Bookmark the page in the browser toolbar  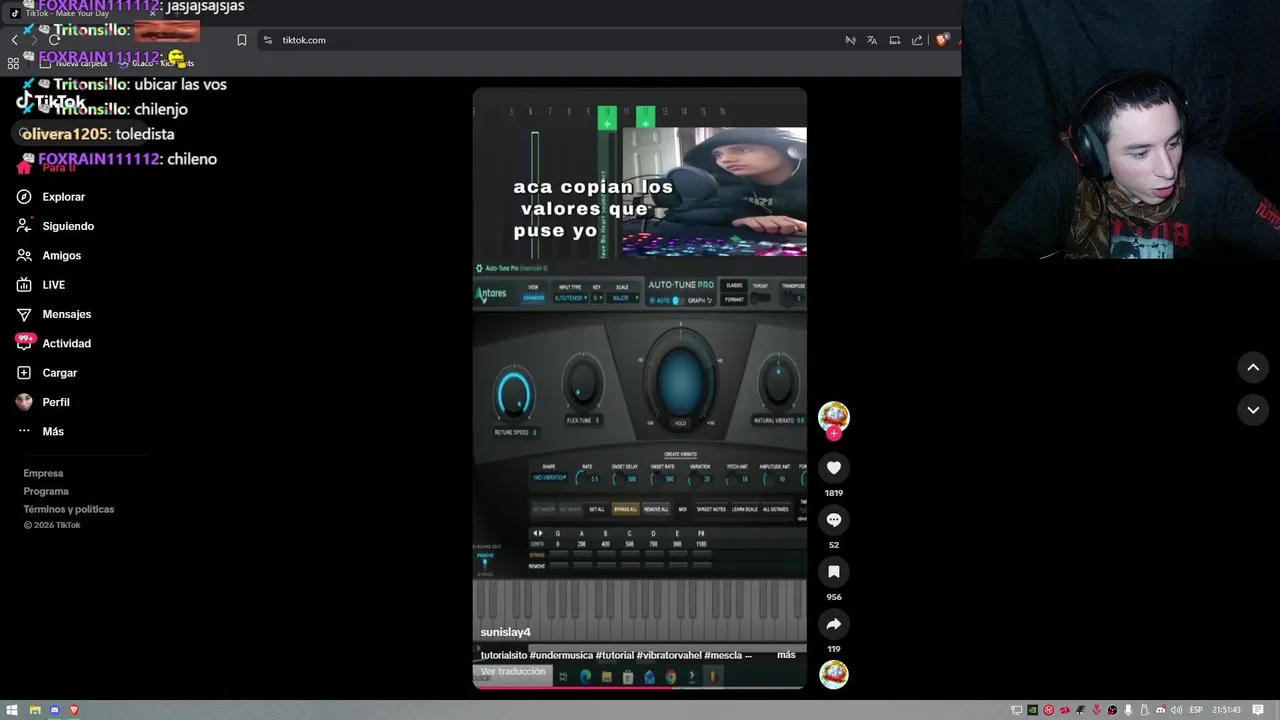click(x=241, y=40)
